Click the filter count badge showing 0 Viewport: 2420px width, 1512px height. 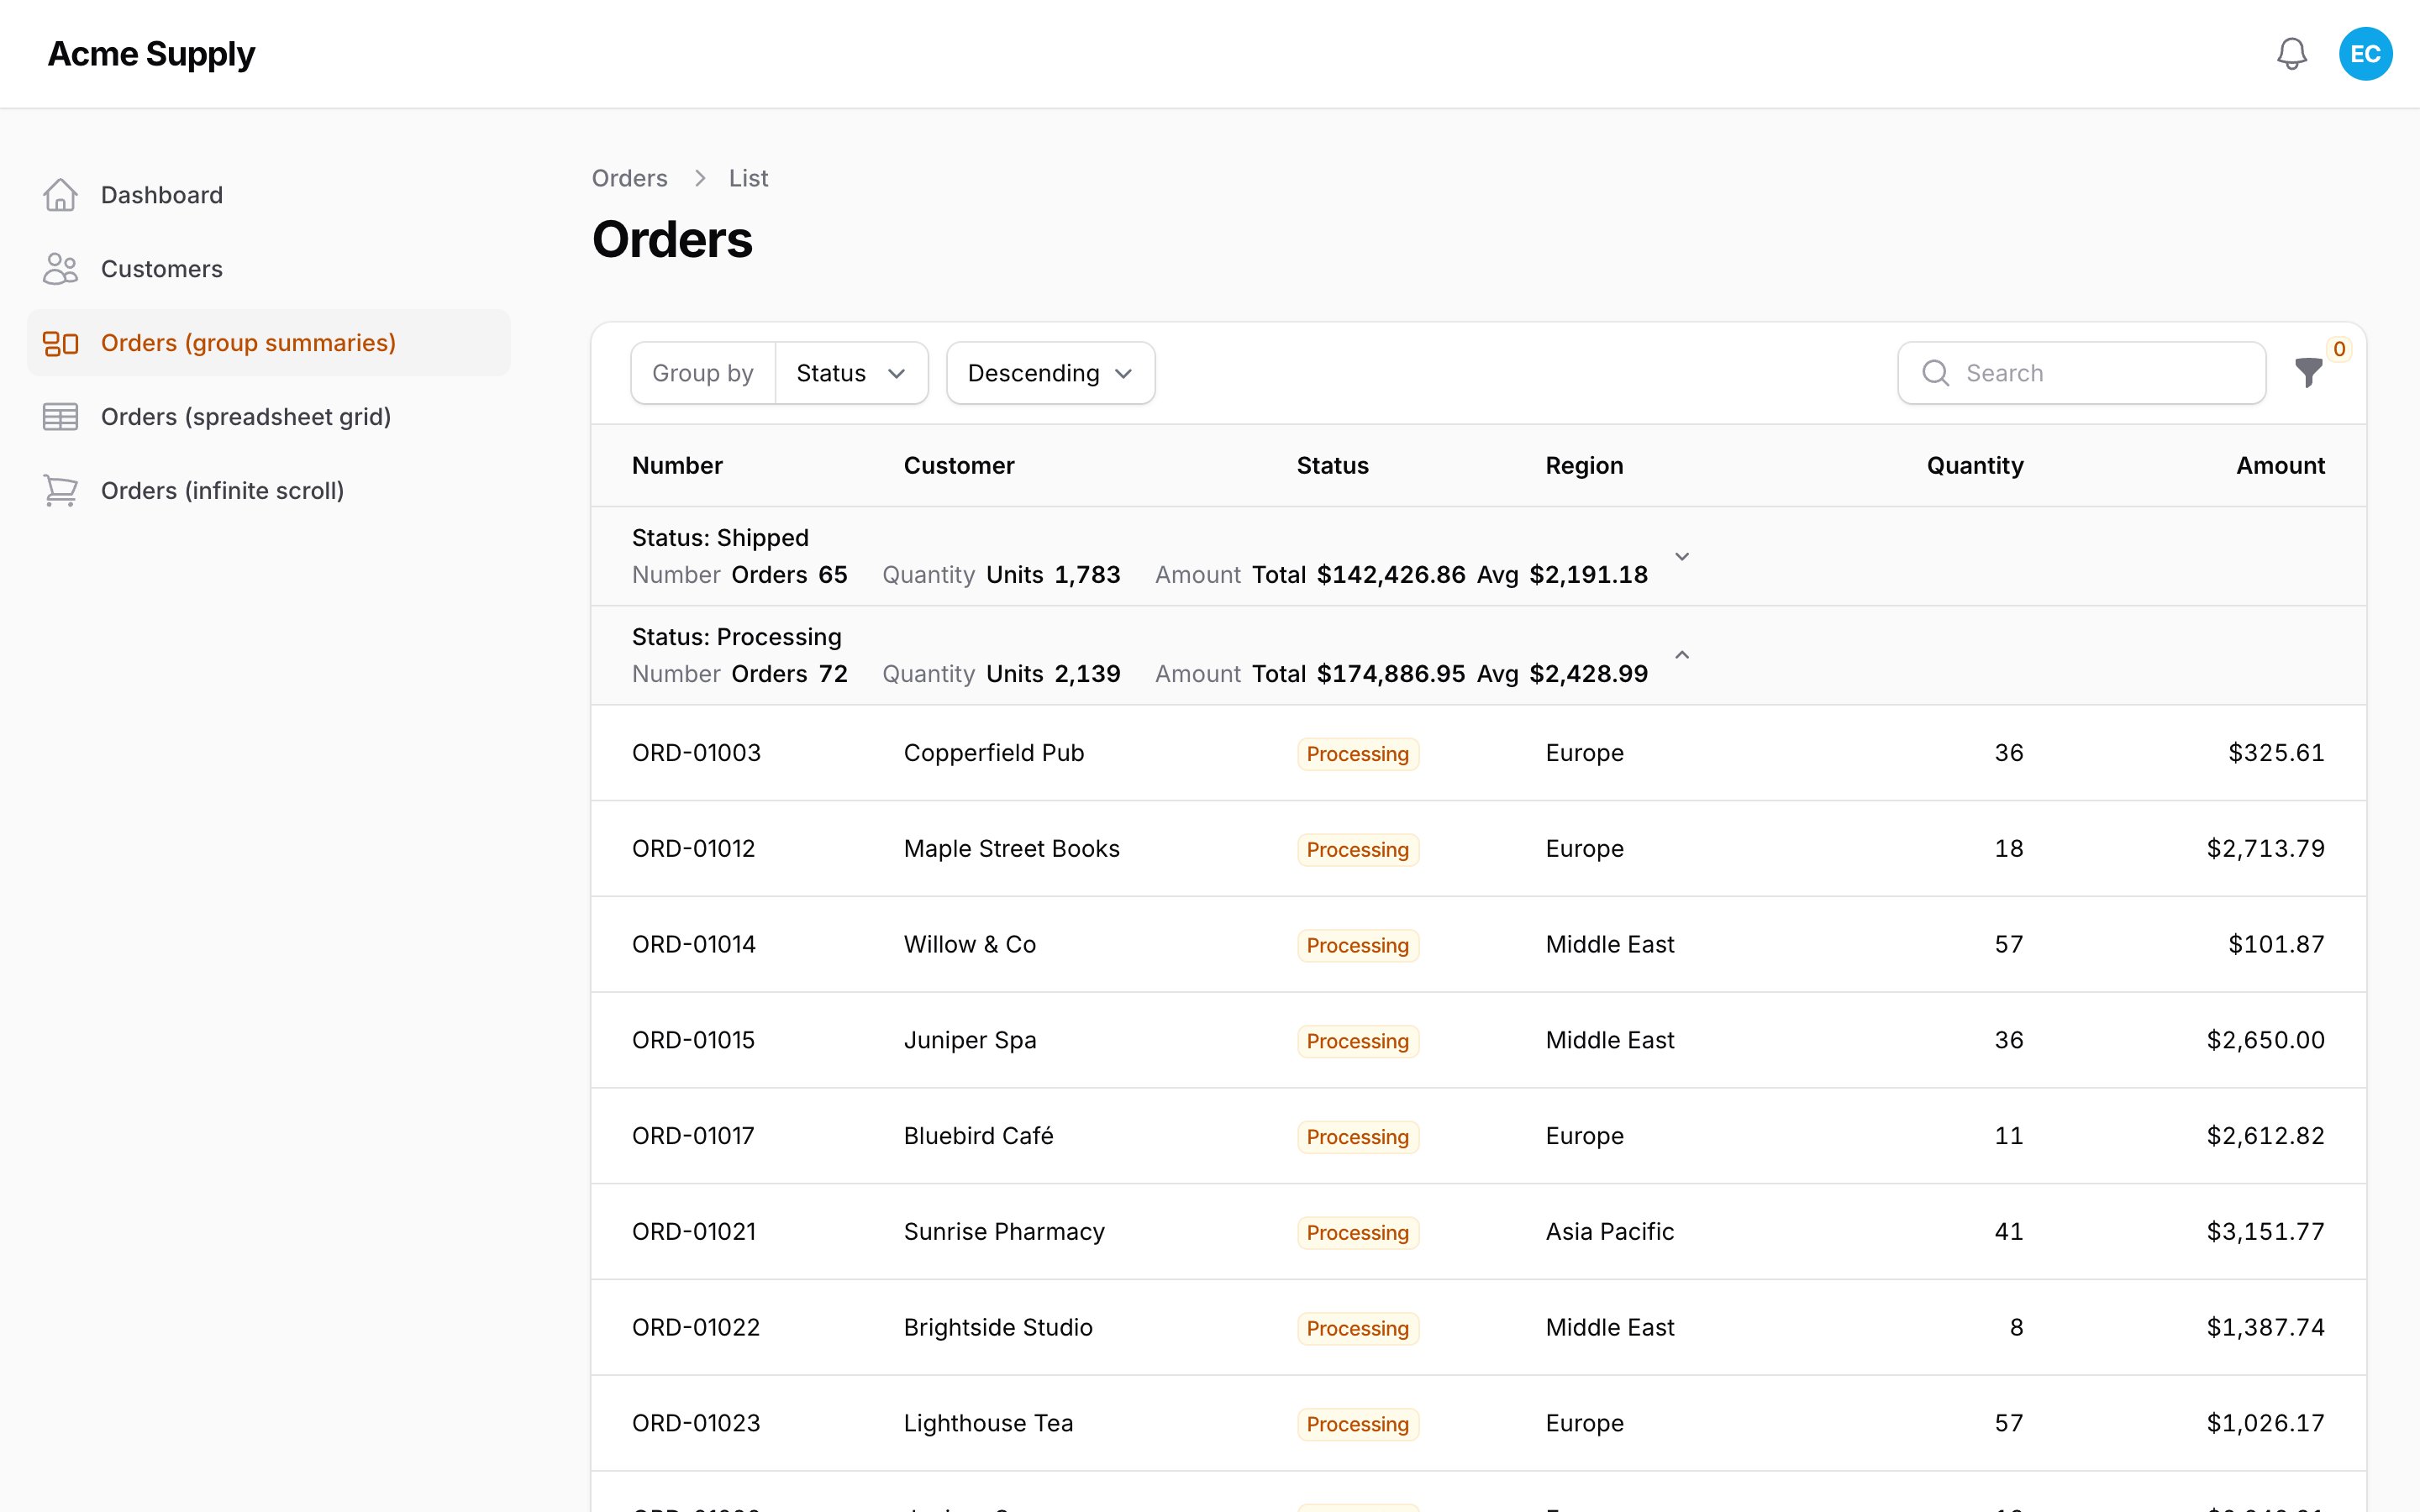2339,349
